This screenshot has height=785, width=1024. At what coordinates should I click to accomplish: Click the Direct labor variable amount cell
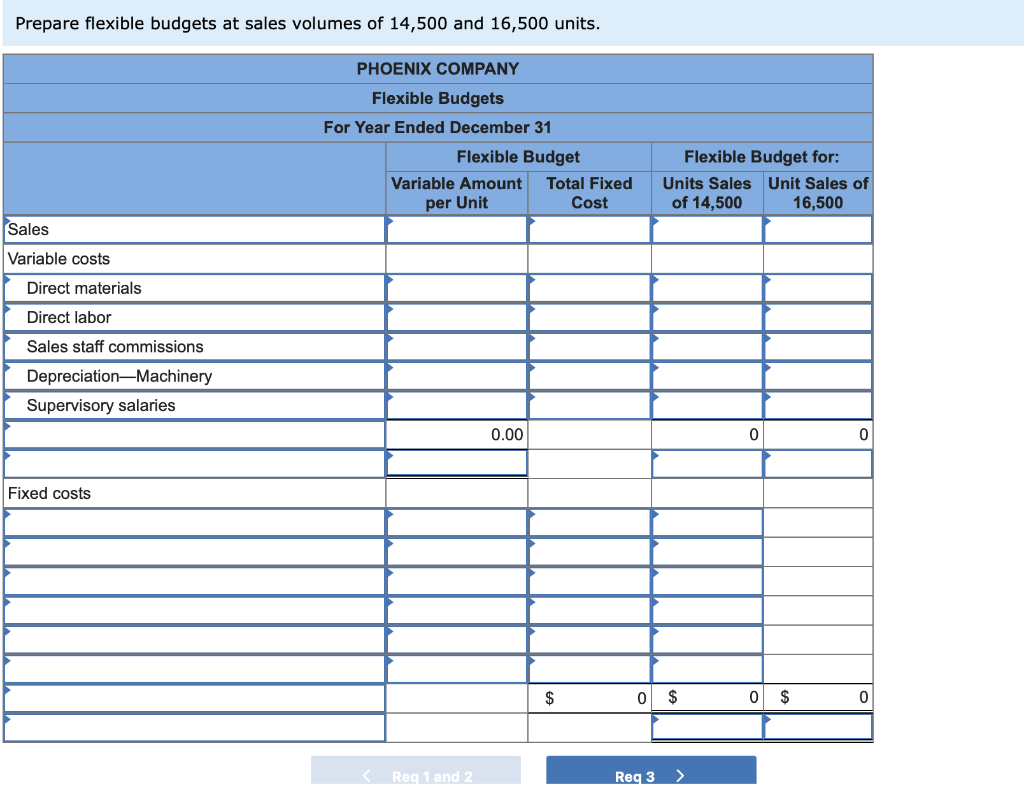[x=456, y=317]
